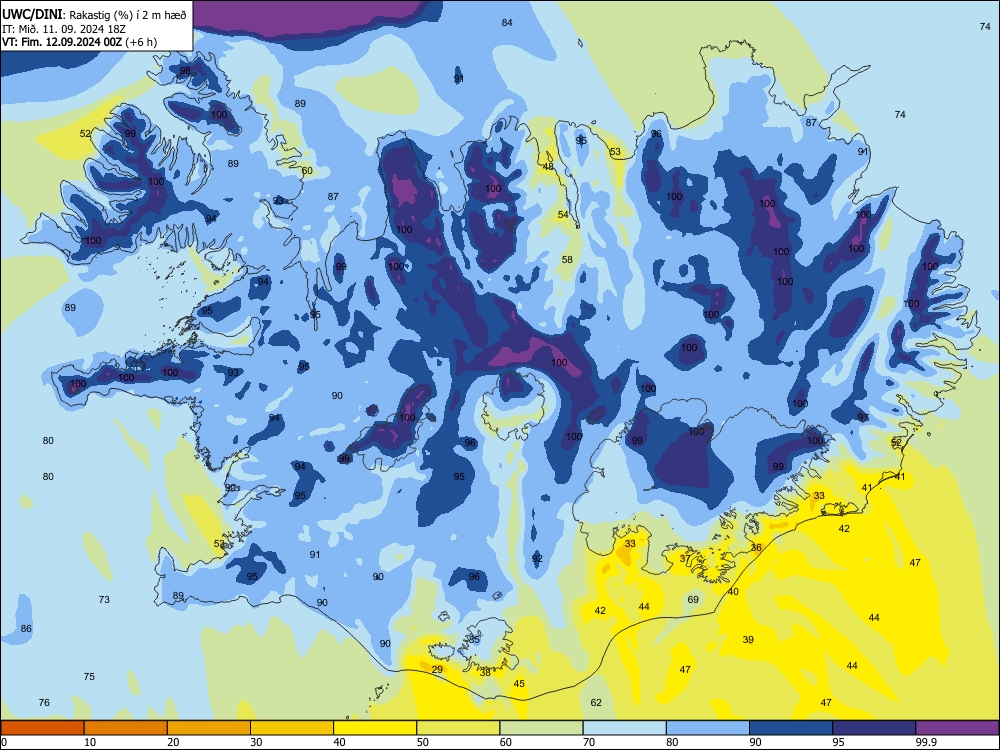This screenshot has height=750, width=1000.
Task: Click the map value '98' in the northwest
Action: (185, 71)
